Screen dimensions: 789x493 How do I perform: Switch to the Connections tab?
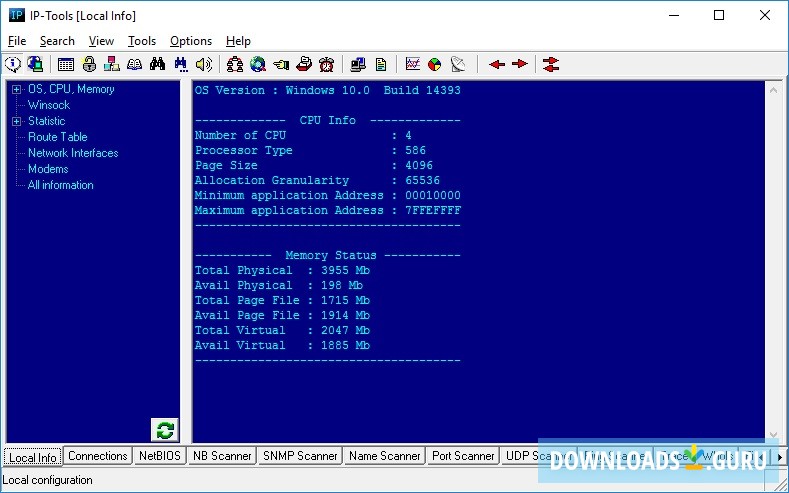click(98, 456)
